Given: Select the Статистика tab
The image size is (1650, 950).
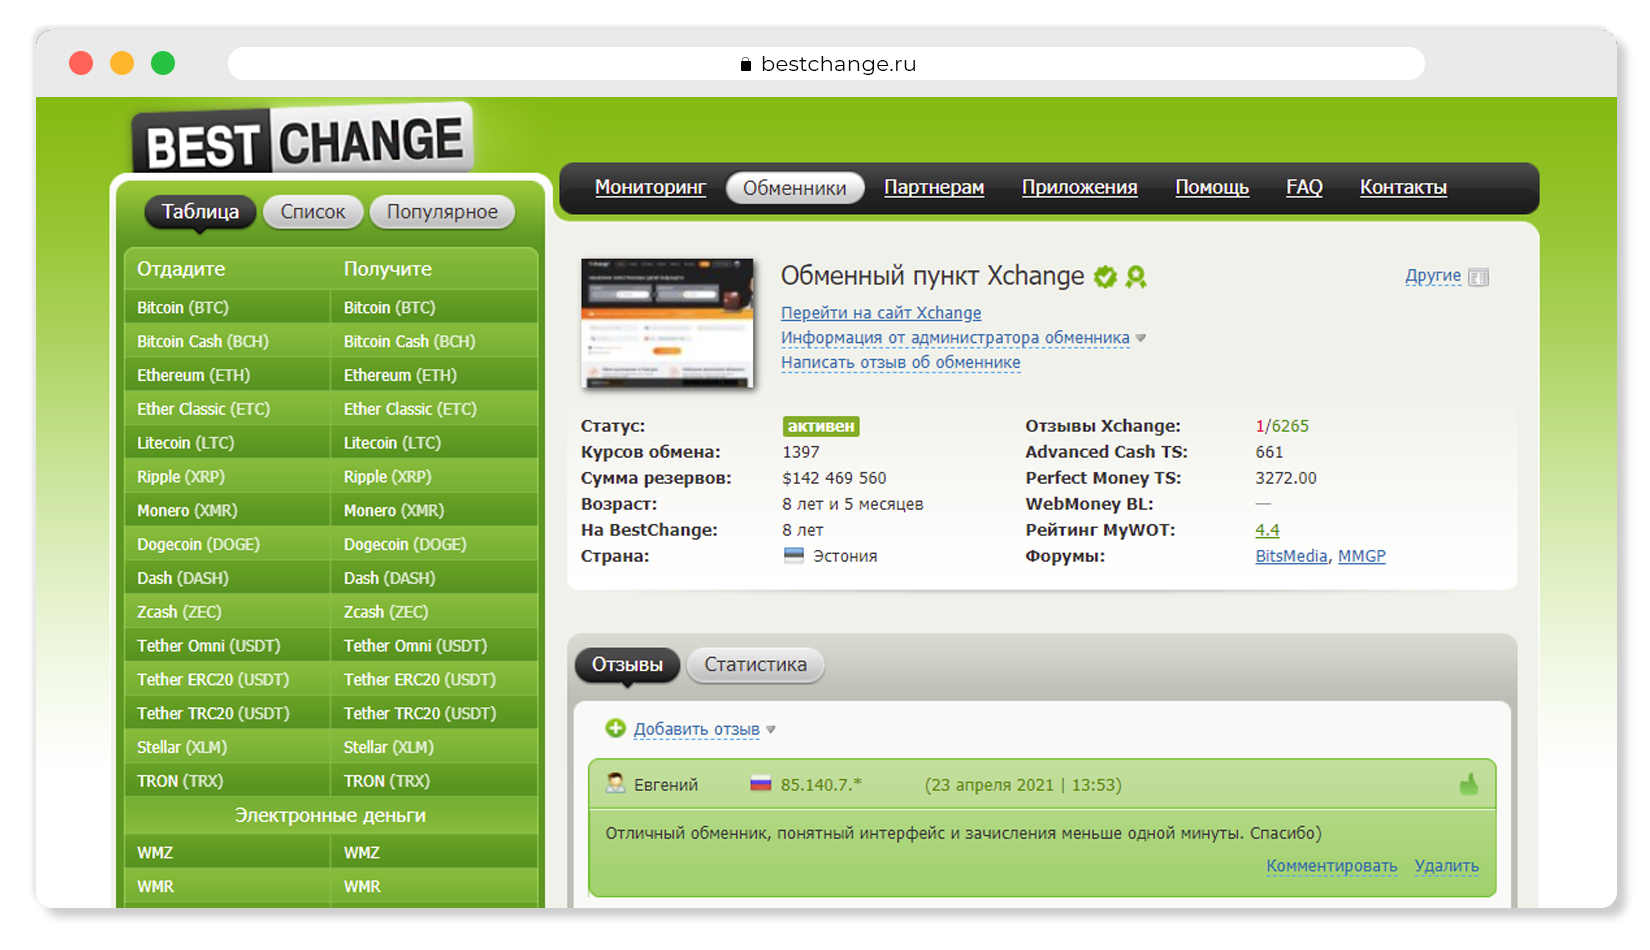Looking at the screenshot, I should pyautogui.click(x=756, y=665).
